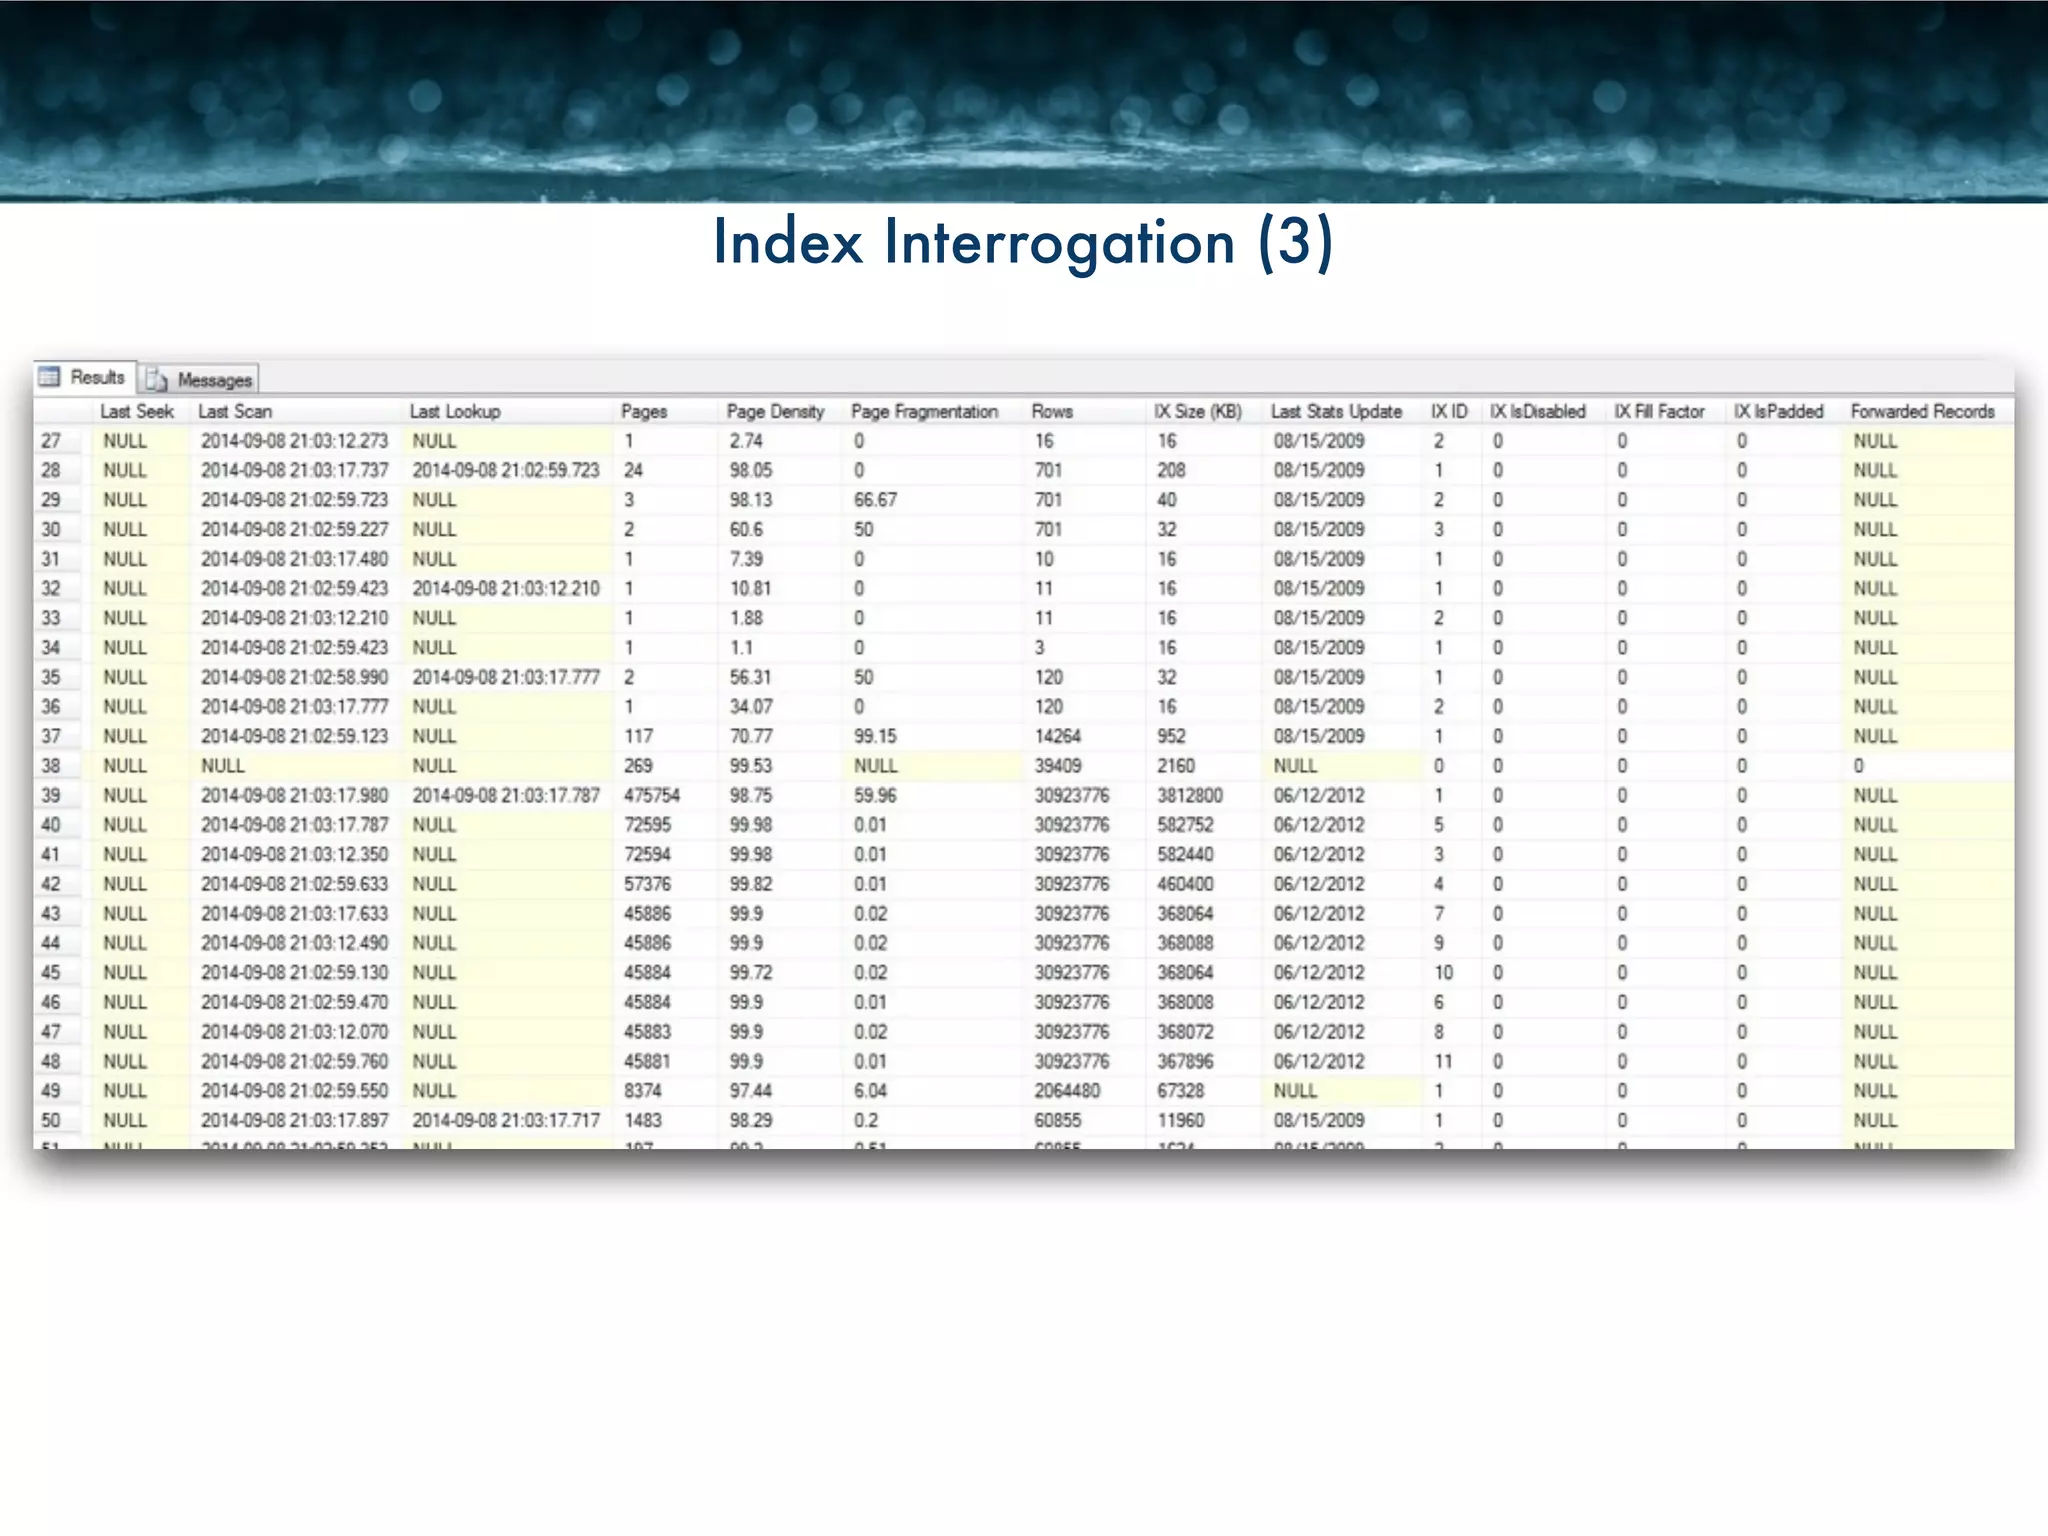
Task: Click the Last Stats Update column header
Action: pos(1336,411)
